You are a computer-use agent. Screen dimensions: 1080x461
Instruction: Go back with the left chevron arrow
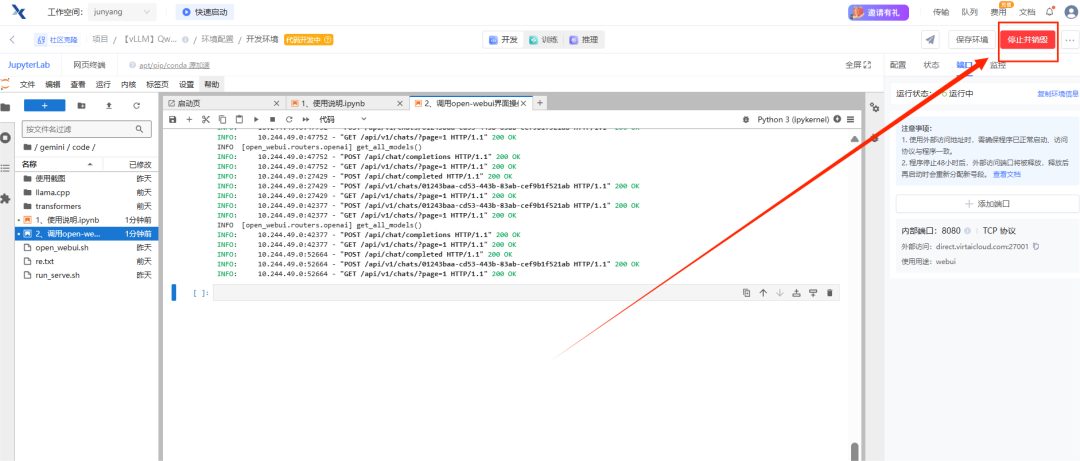pos(12,40)
